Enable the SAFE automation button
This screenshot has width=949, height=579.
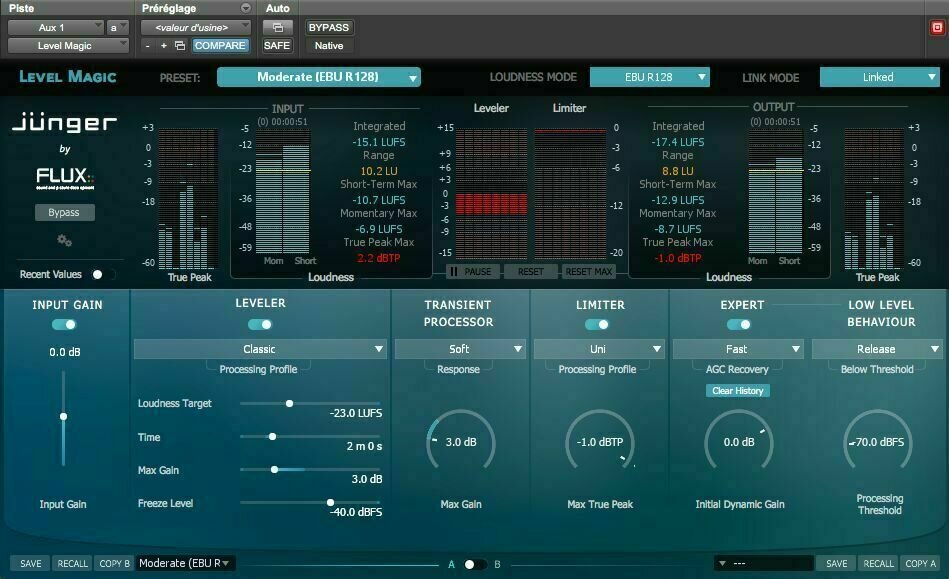click(x=276, y=45)
